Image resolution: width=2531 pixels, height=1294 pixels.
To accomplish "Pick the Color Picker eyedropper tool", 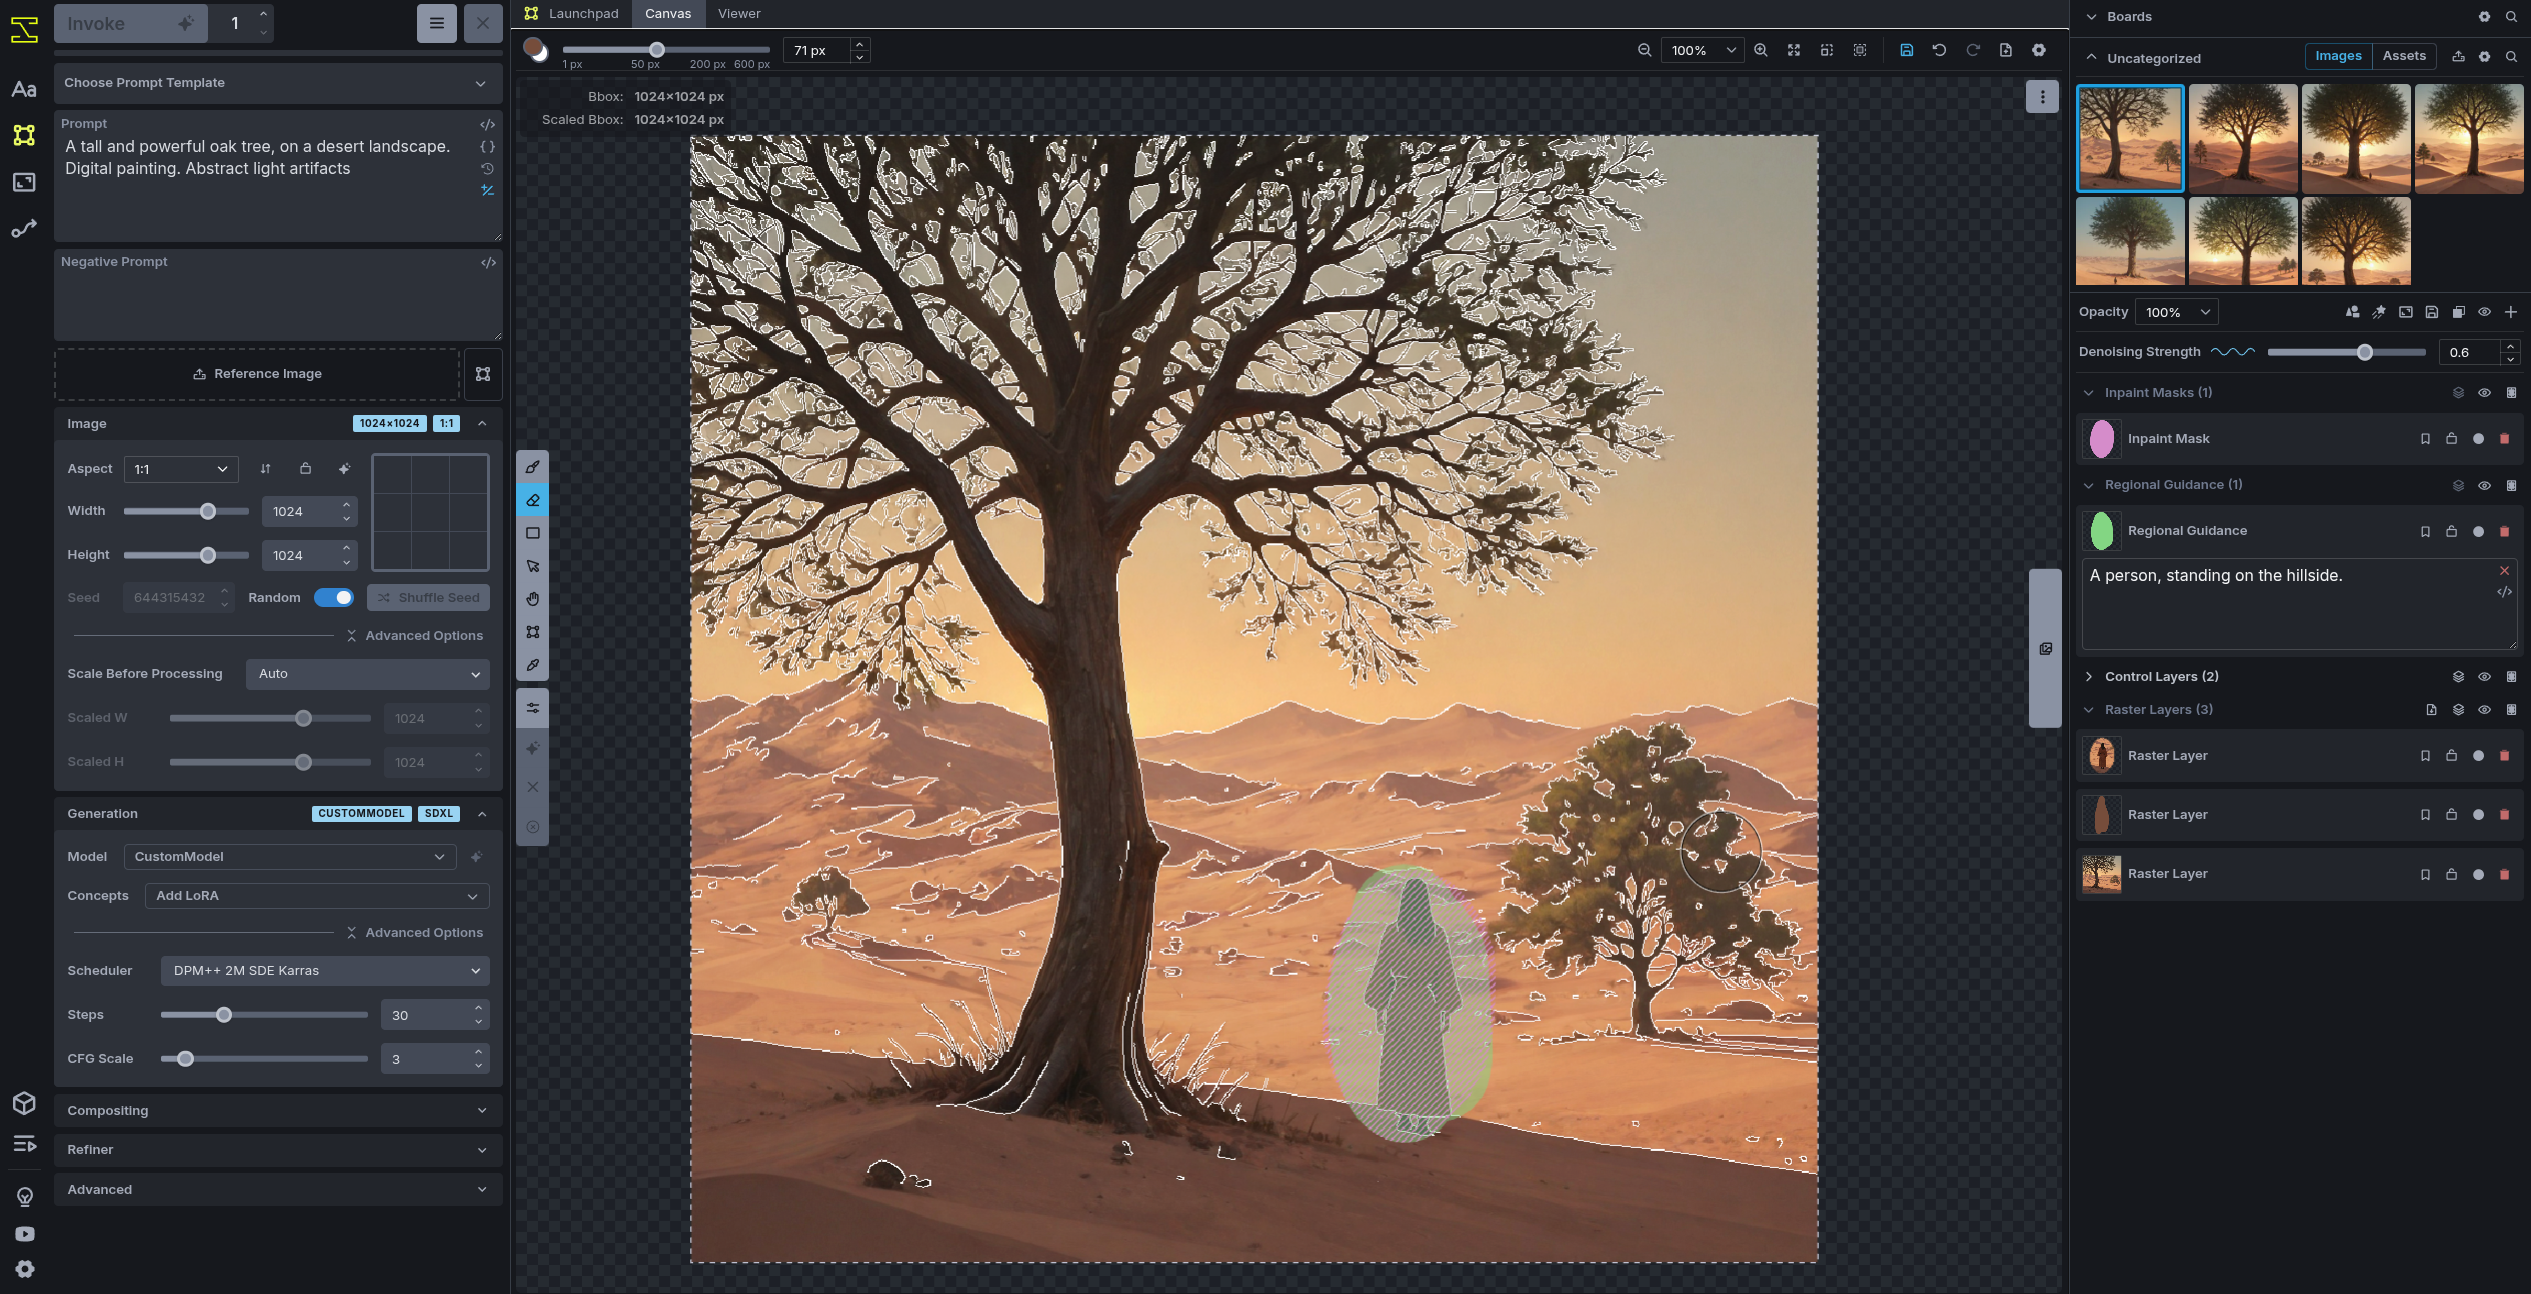I will click(533, 665).
